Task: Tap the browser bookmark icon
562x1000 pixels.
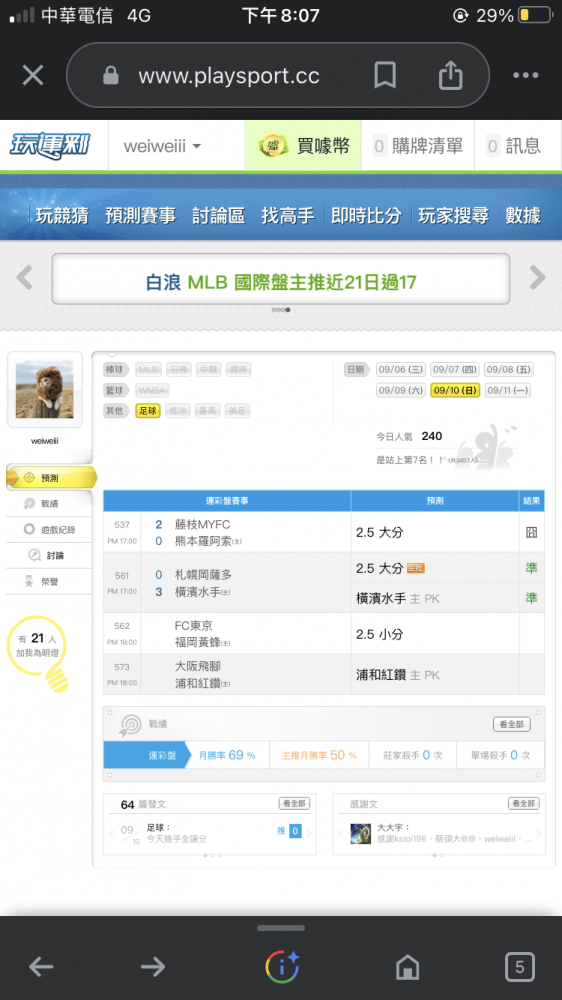Action: coord(385,75)
